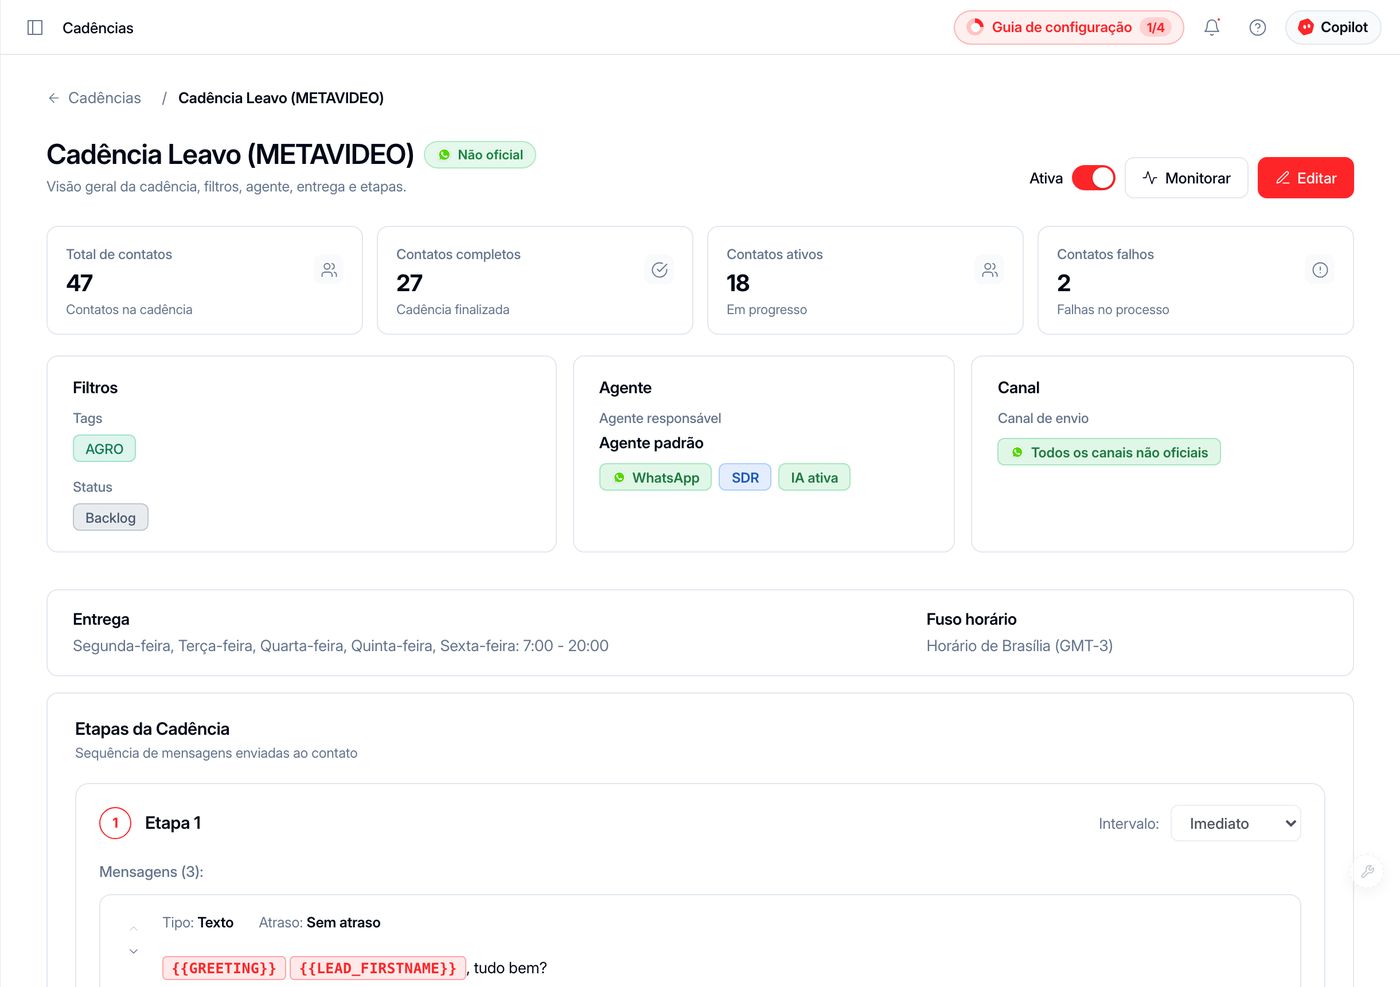
Task: Click the {{LEAD_FIRSTNAME}} variable tag
Action: [x=378, y=968]
